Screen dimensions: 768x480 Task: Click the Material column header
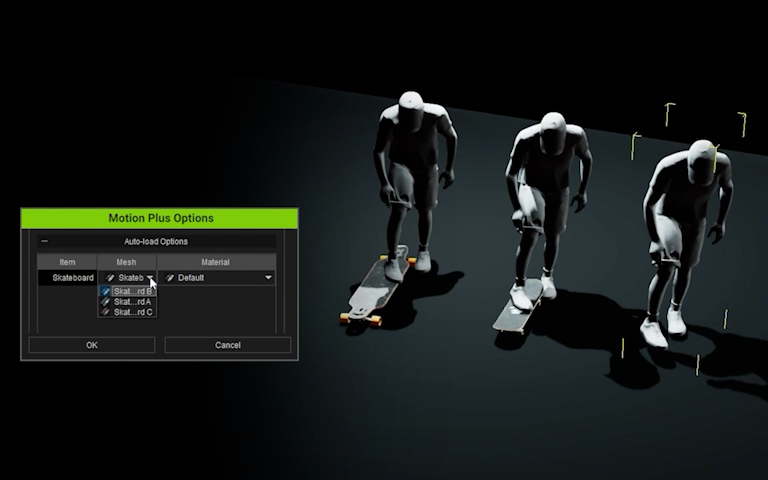216,262
